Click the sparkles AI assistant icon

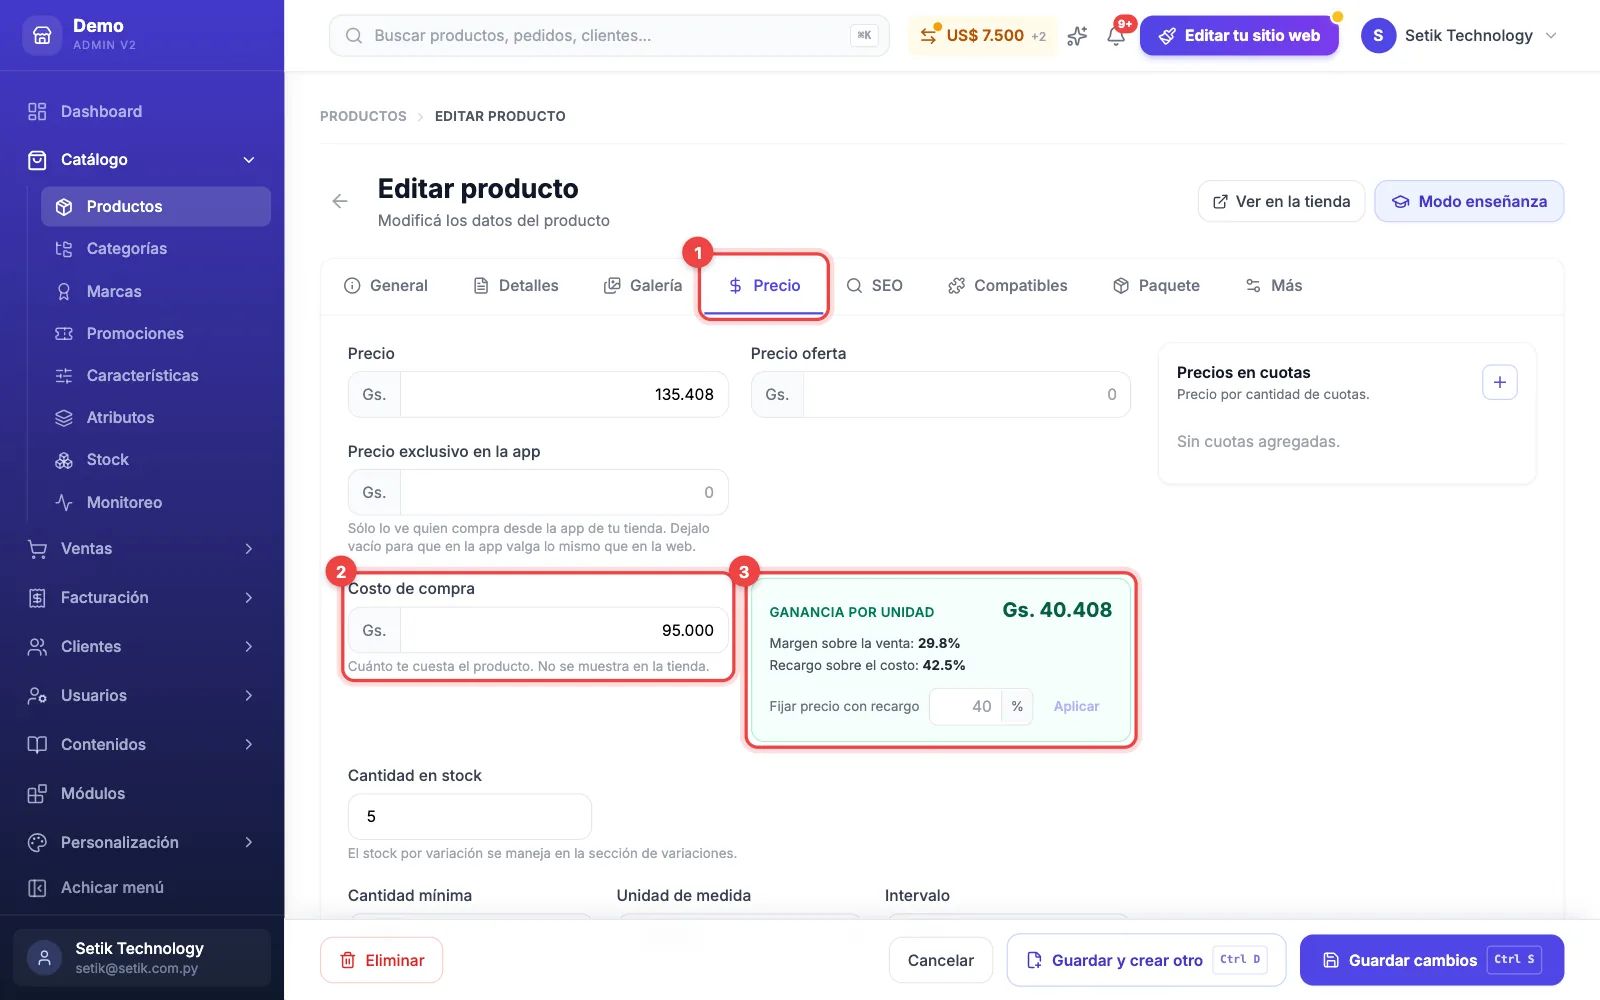[1077, 36]
